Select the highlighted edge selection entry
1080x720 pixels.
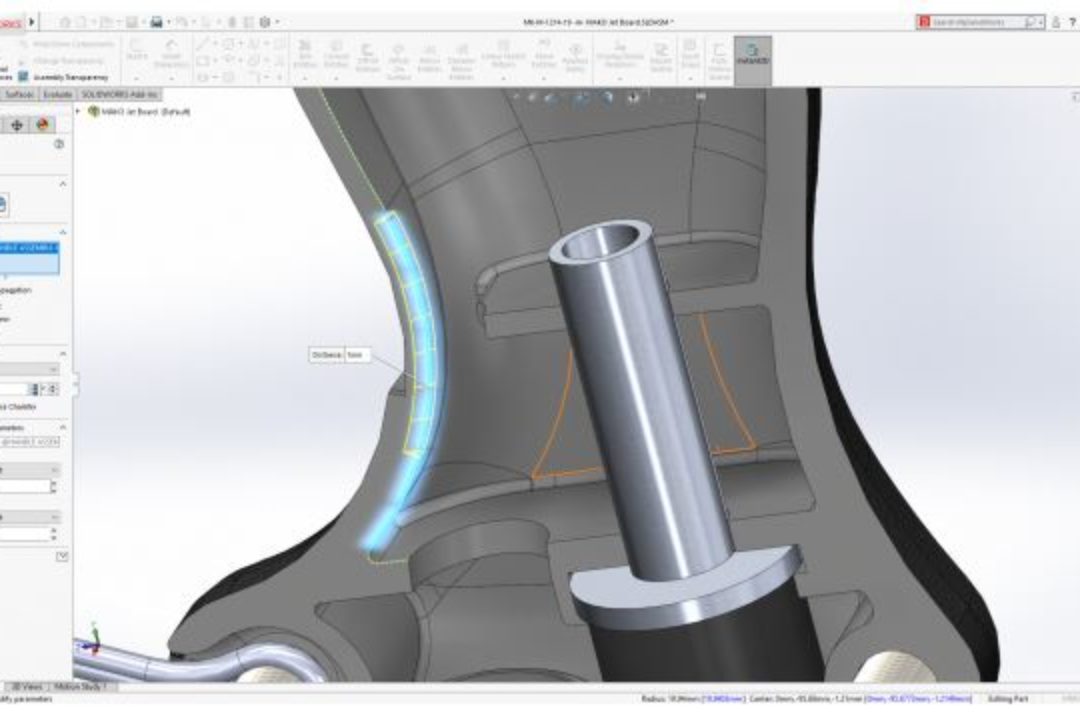click(x=29, y=247)
